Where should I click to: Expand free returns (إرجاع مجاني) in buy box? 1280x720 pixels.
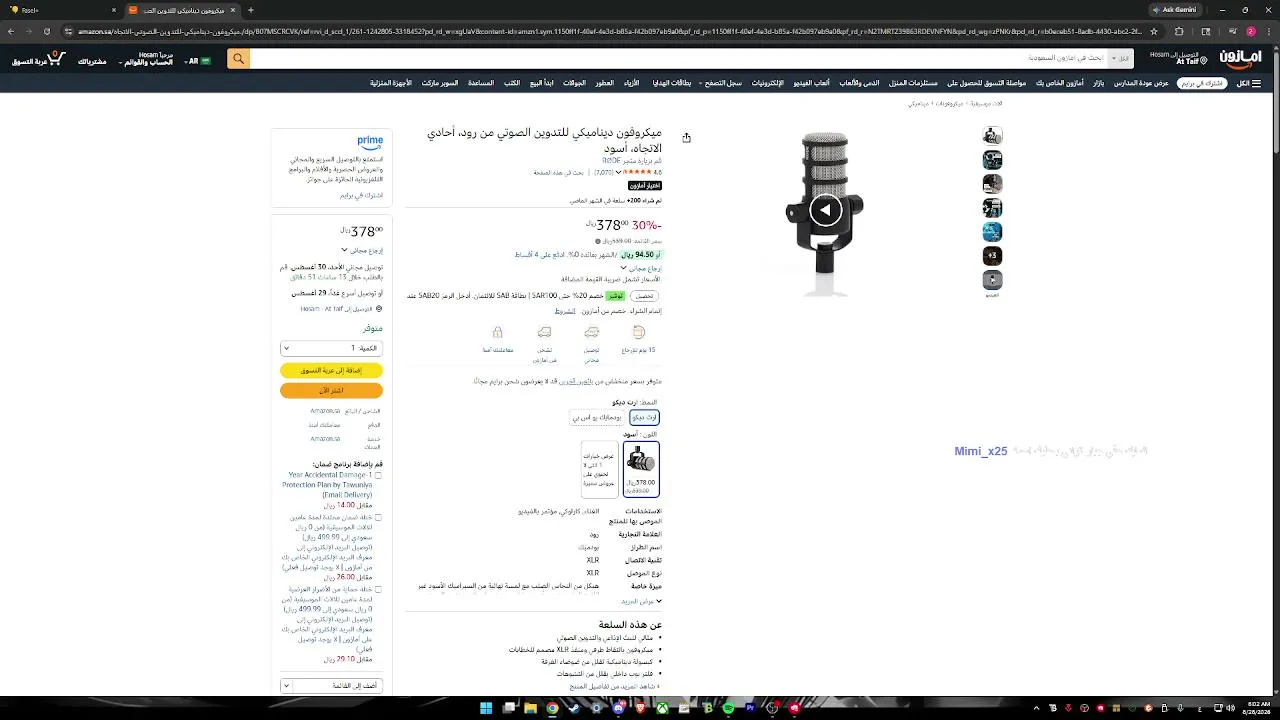(x=362, y=250)
